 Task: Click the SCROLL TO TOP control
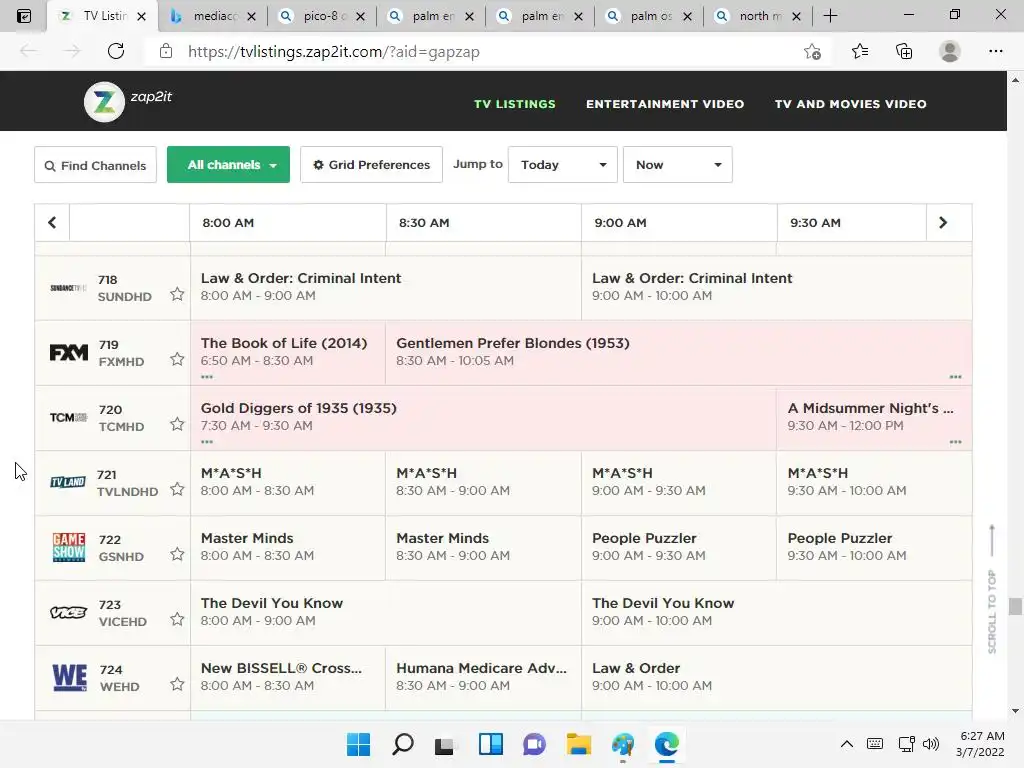click(x=992, y=590)
